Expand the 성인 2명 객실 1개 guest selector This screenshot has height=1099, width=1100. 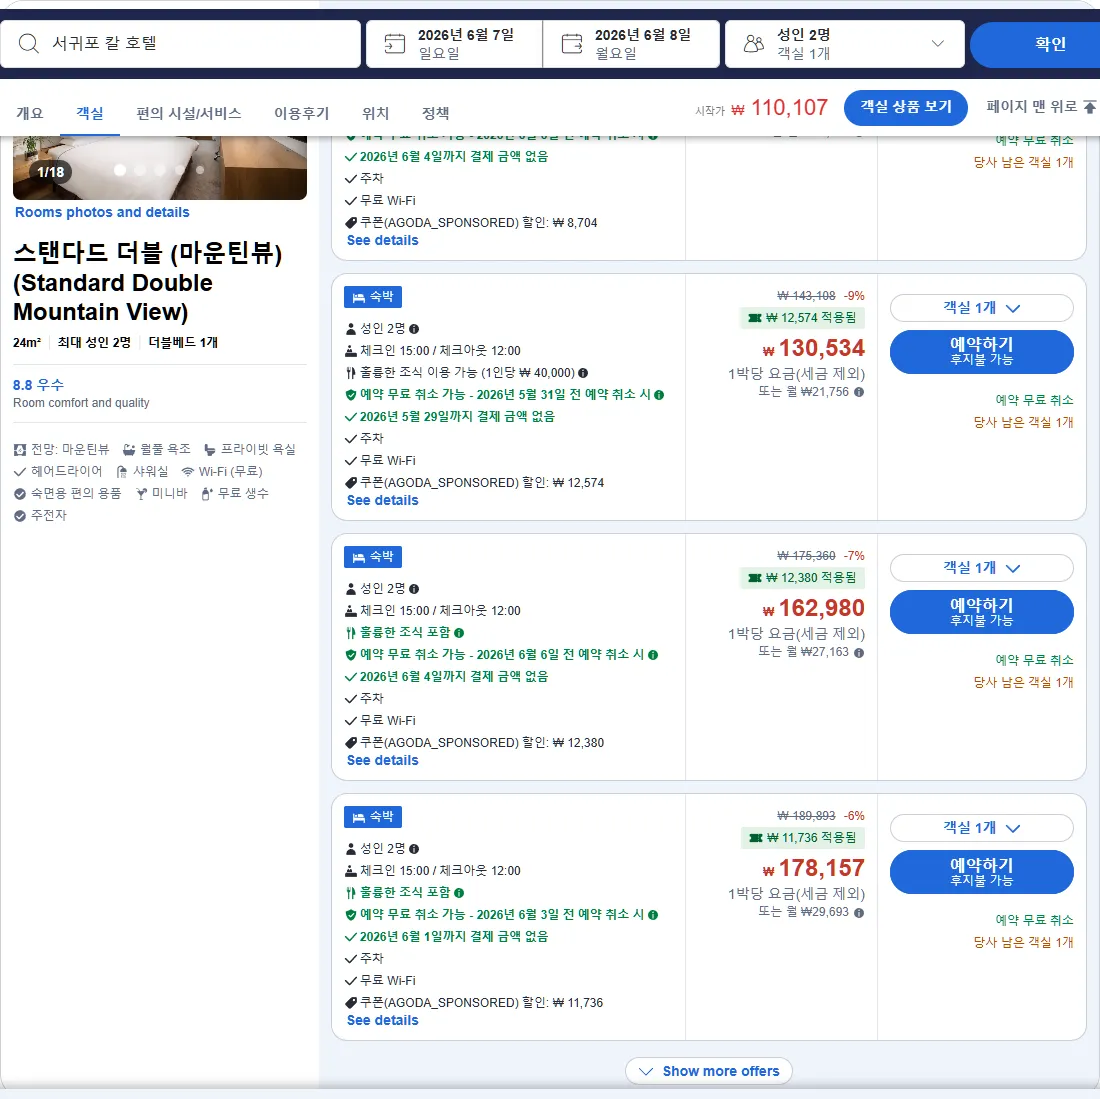845,43
